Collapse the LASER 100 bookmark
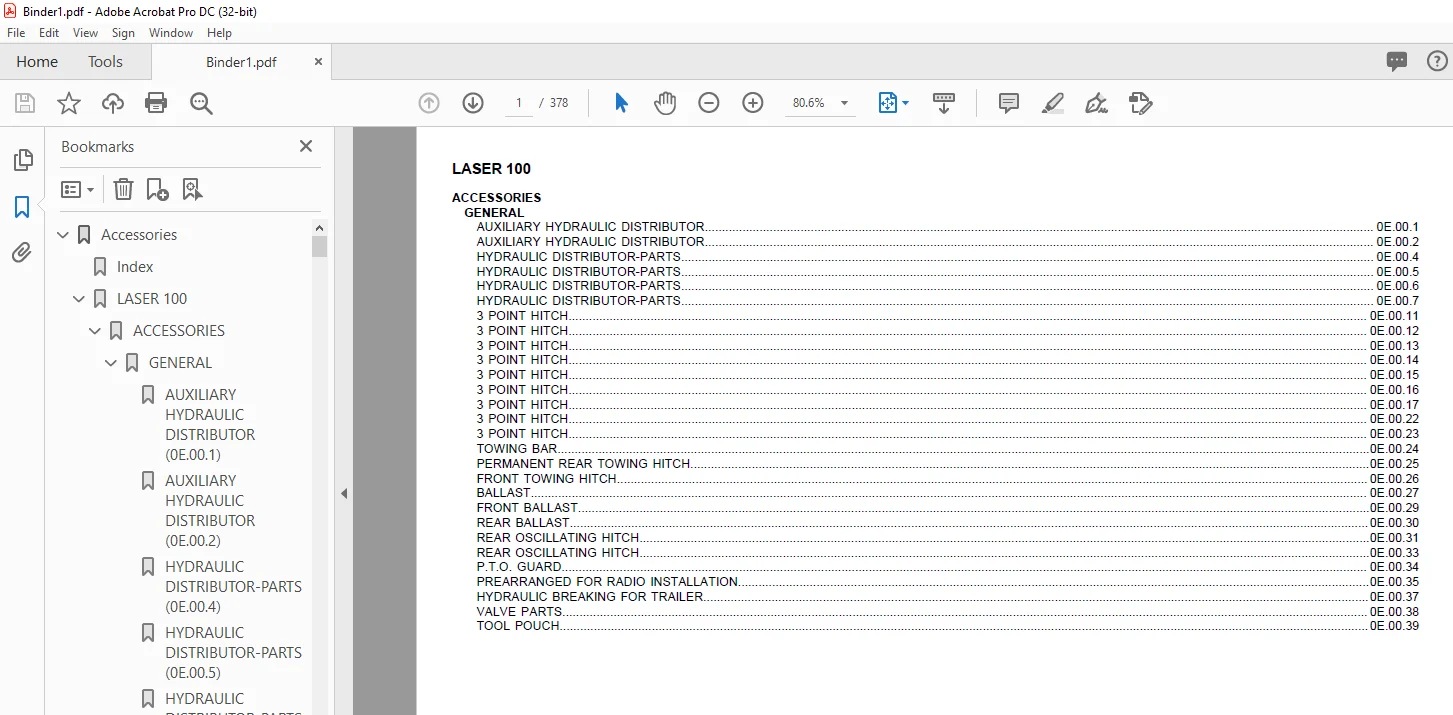 pyautogui.click(x=80, y=299)
